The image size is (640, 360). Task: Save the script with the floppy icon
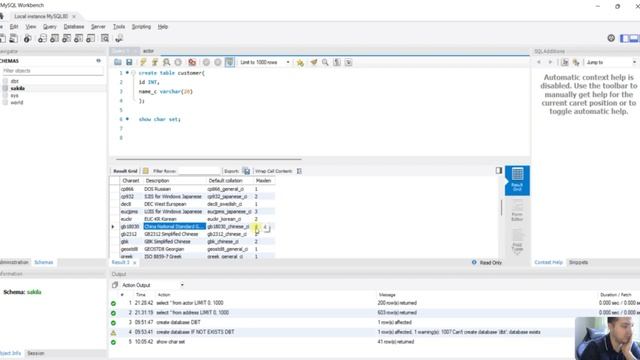point(129,62)
